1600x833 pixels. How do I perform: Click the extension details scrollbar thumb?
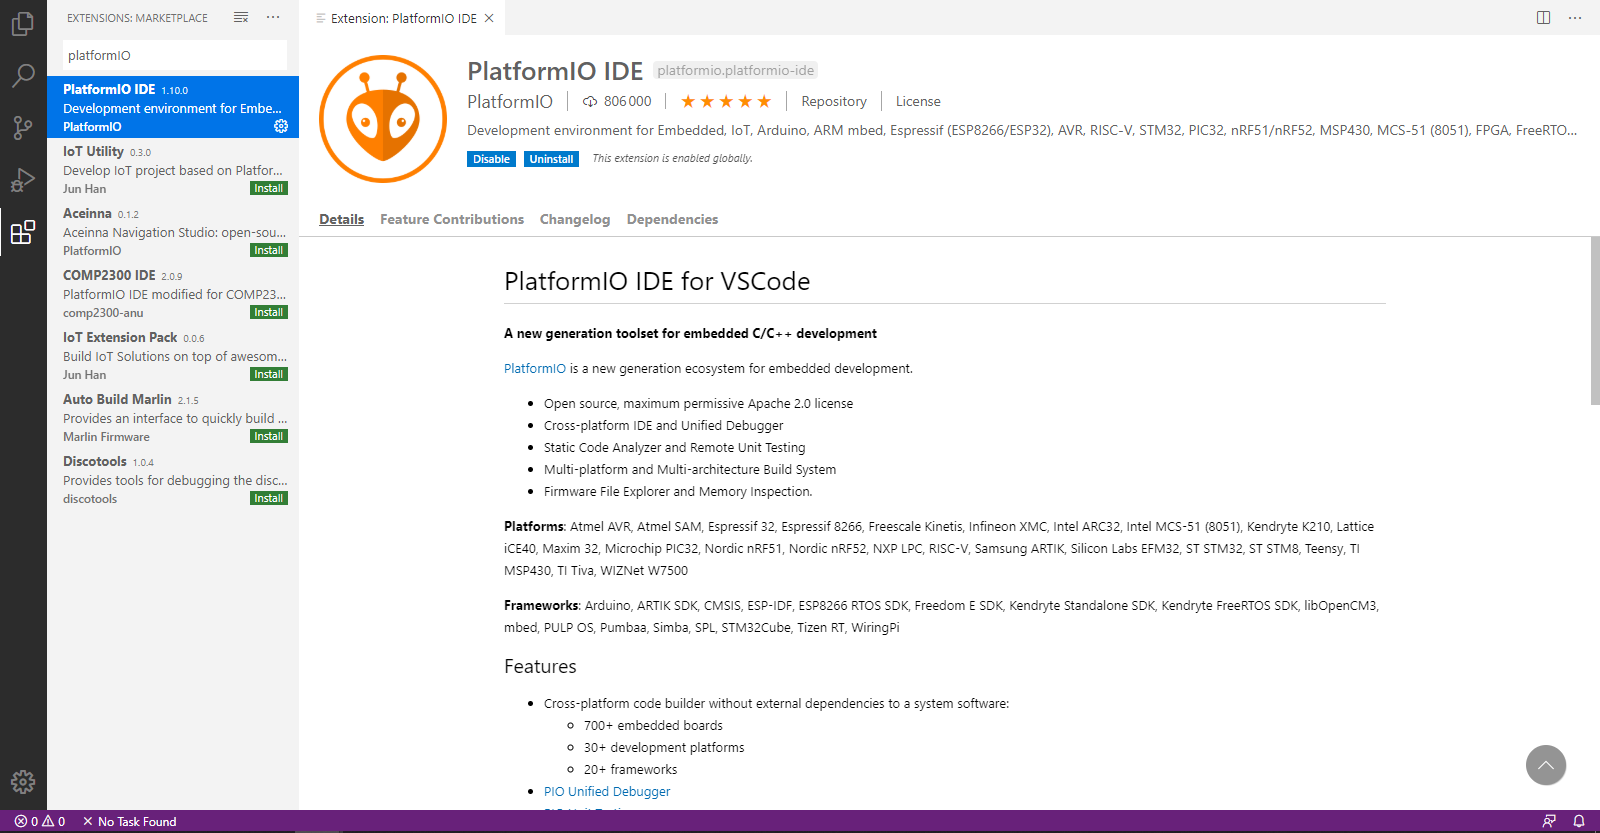(1595, 321)
